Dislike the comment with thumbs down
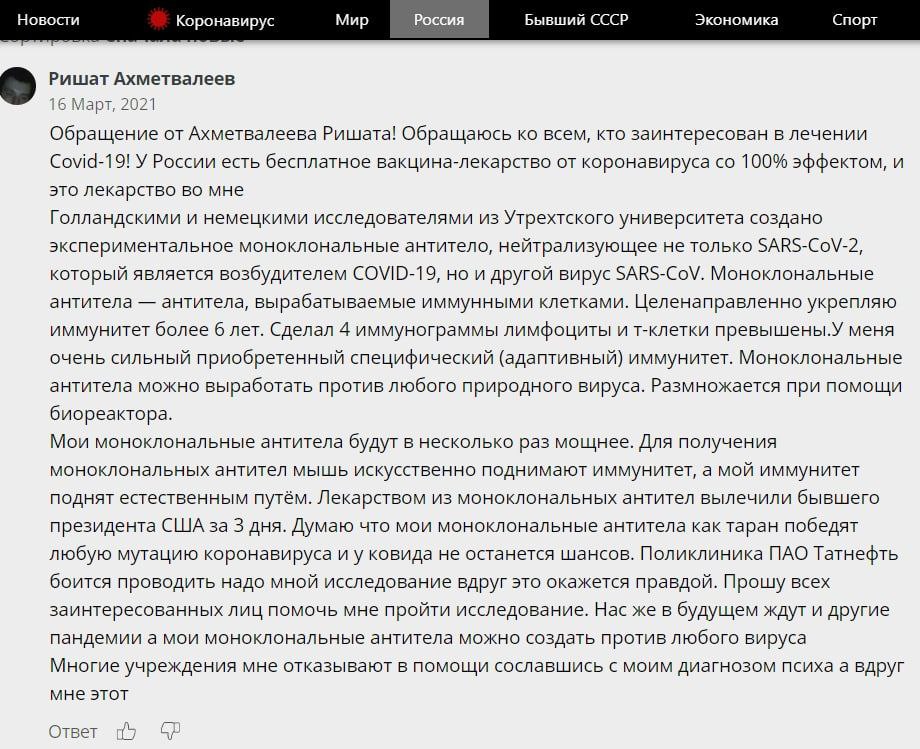Viewport: 920px width, 749px height. coord(170,731)
